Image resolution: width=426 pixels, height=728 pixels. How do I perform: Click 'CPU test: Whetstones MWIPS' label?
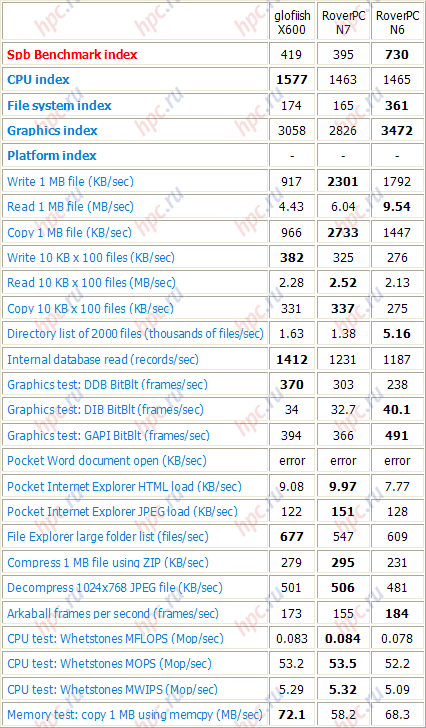(112, 689)
